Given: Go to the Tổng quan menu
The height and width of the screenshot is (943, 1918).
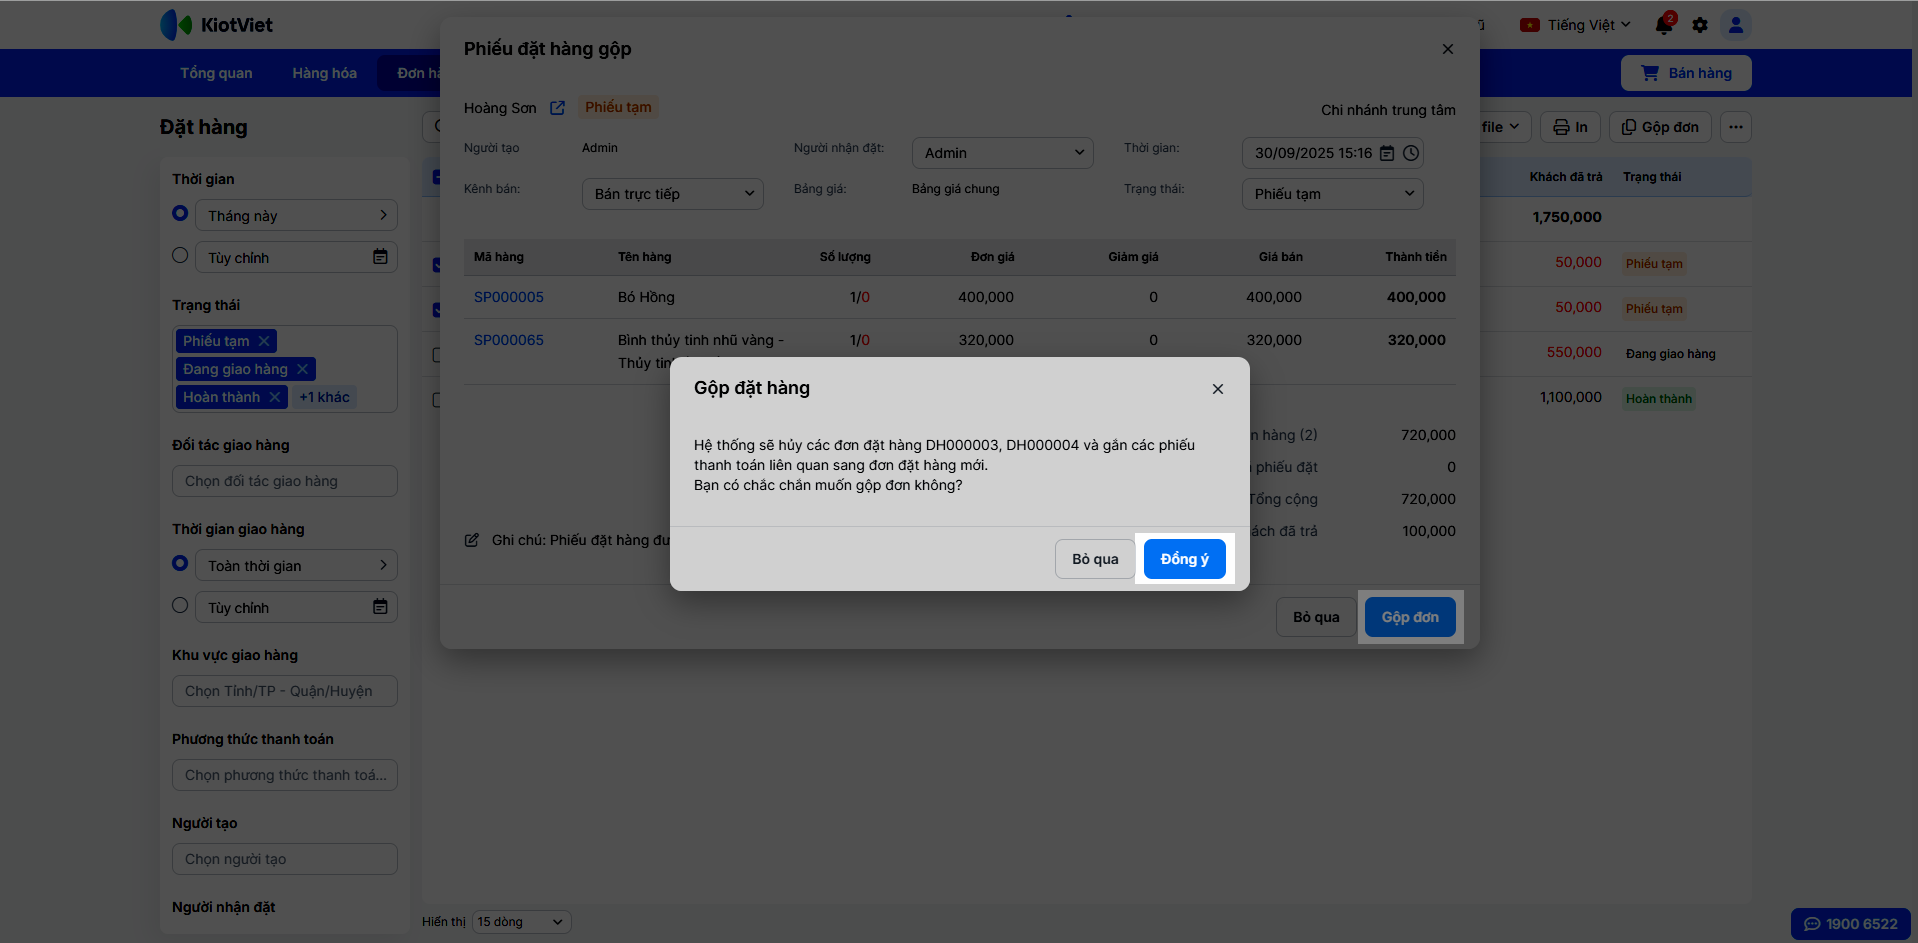Looking at the screenshot, I should [216, 73].
